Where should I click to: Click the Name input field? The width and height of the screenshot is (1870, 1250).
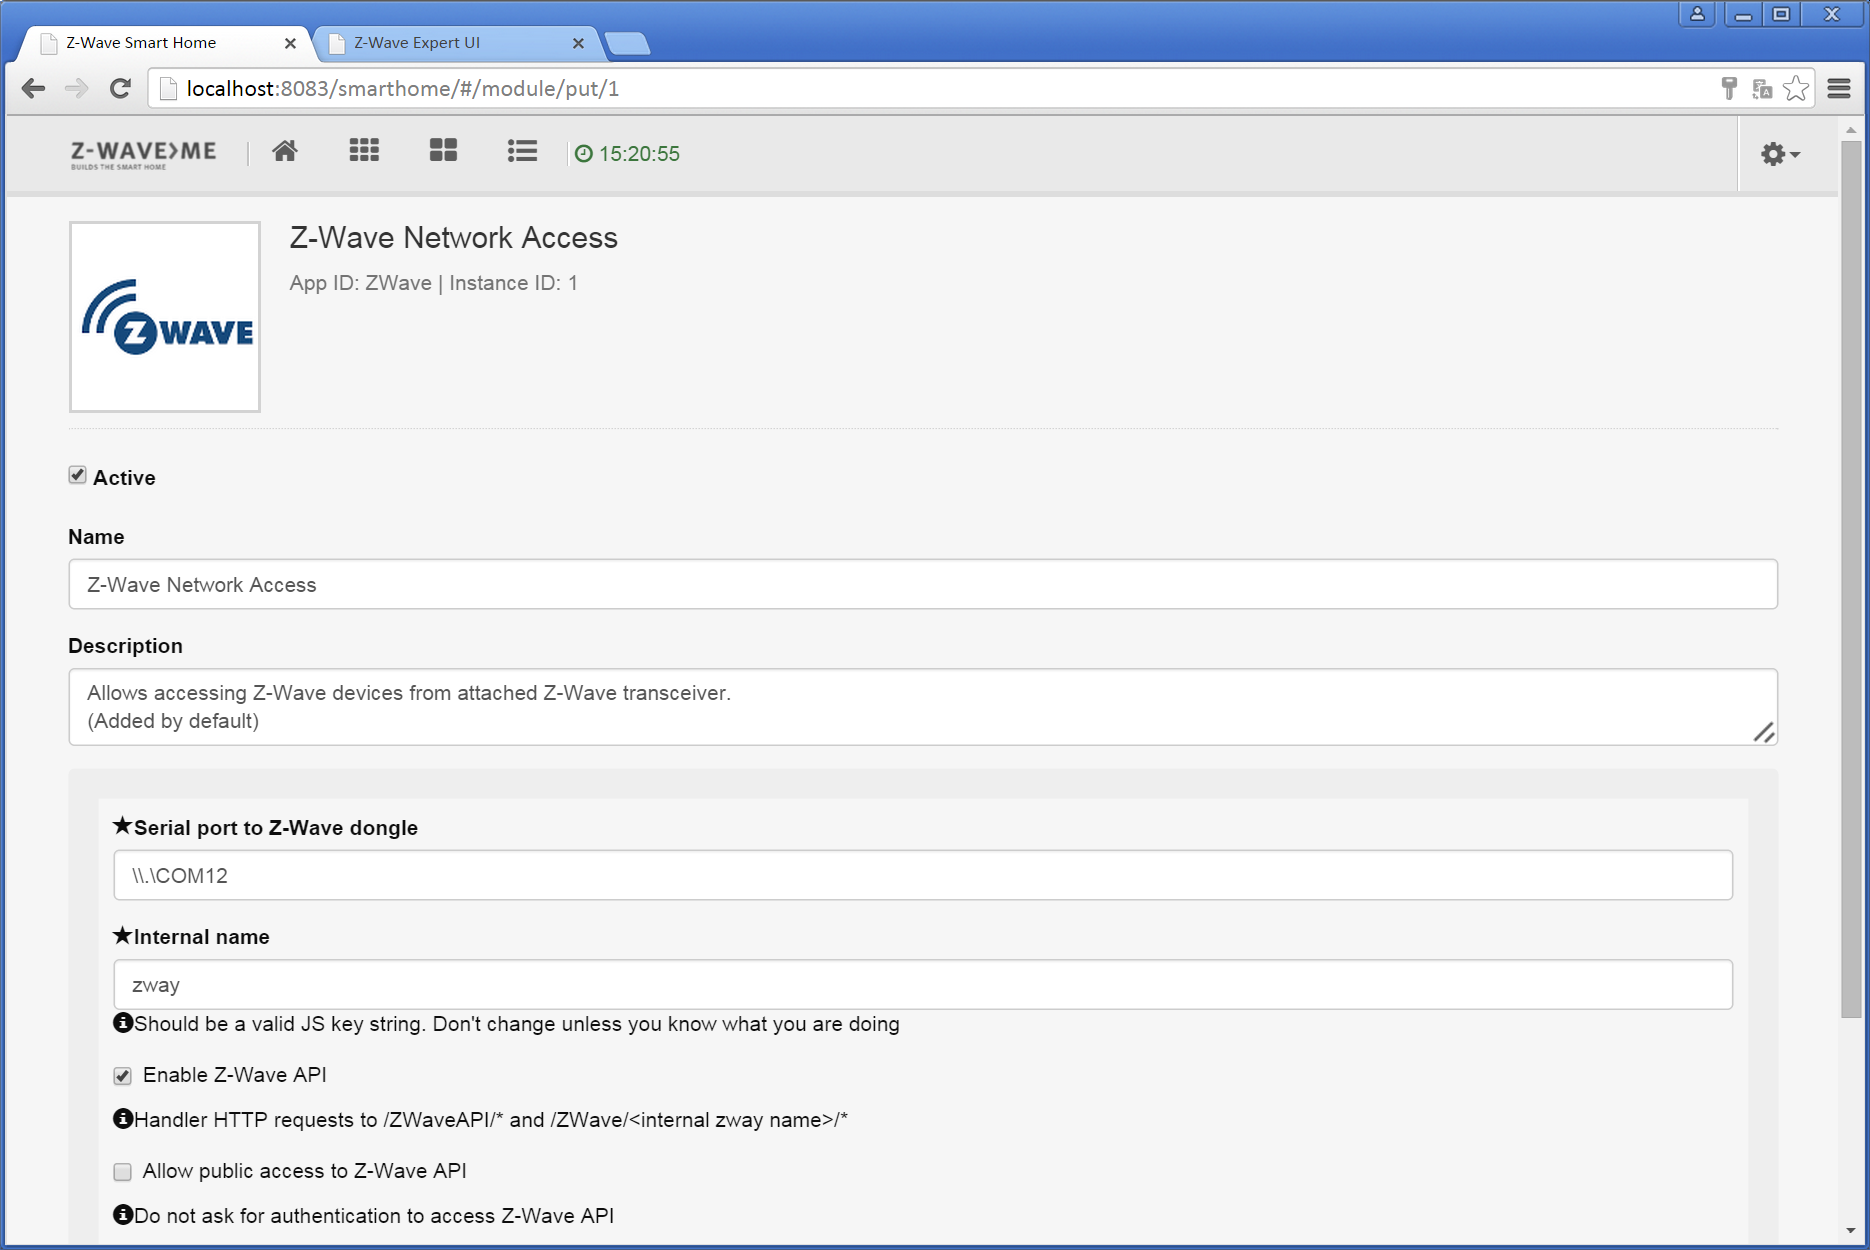click(x=923, y=584)
